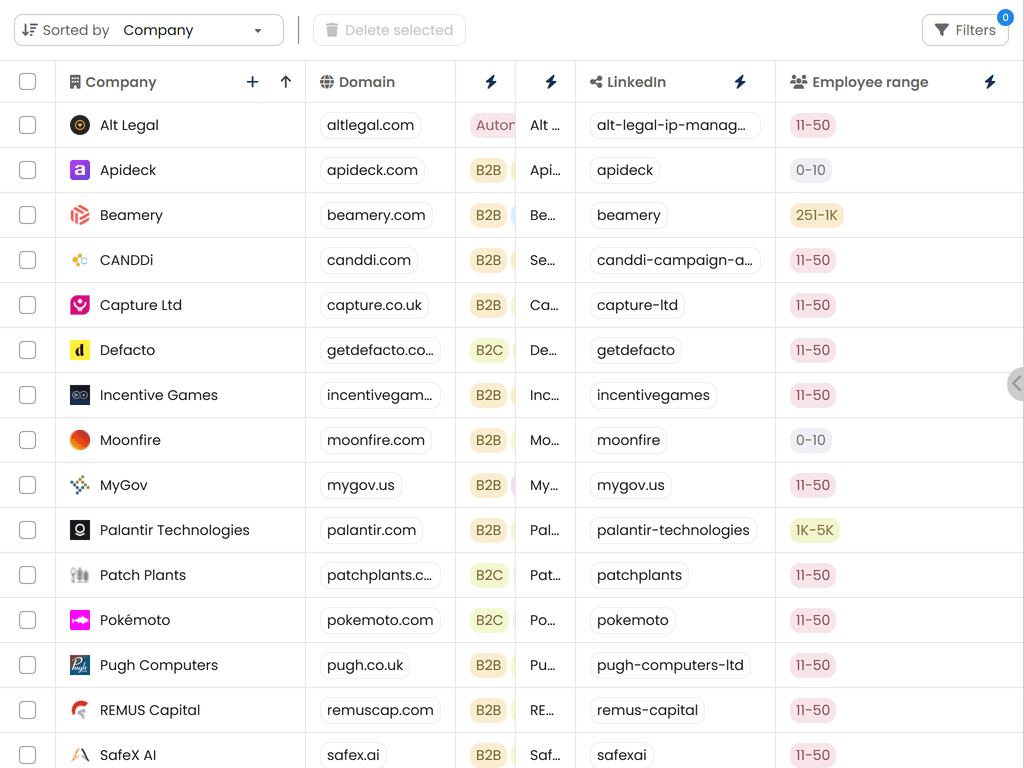The width and height of the screenshot is (1024, 768).
Task: Open the pugh-computers-ltd LinkedIn link
Action: click(670, 665)
